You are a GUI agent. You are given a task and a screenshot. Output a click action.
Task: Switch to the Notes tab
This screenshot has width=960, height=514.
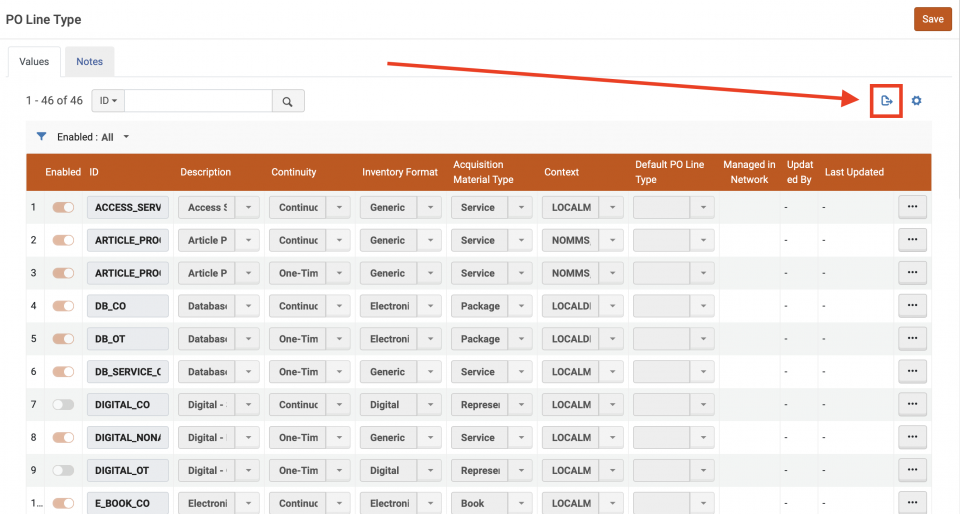click(x=90, y=62)
